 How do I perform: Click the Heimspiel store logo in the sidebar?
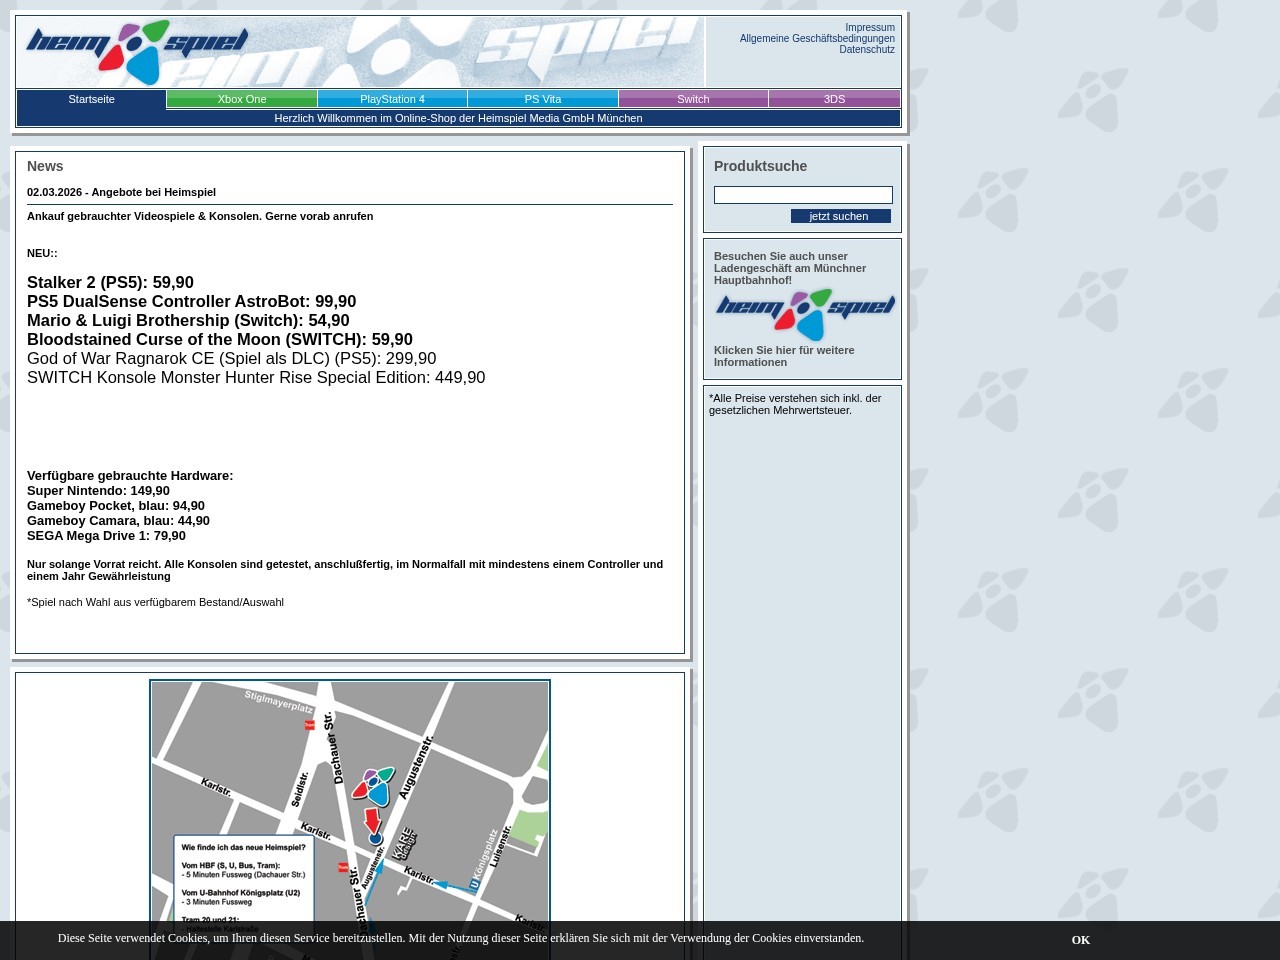[x=804, y=315]
